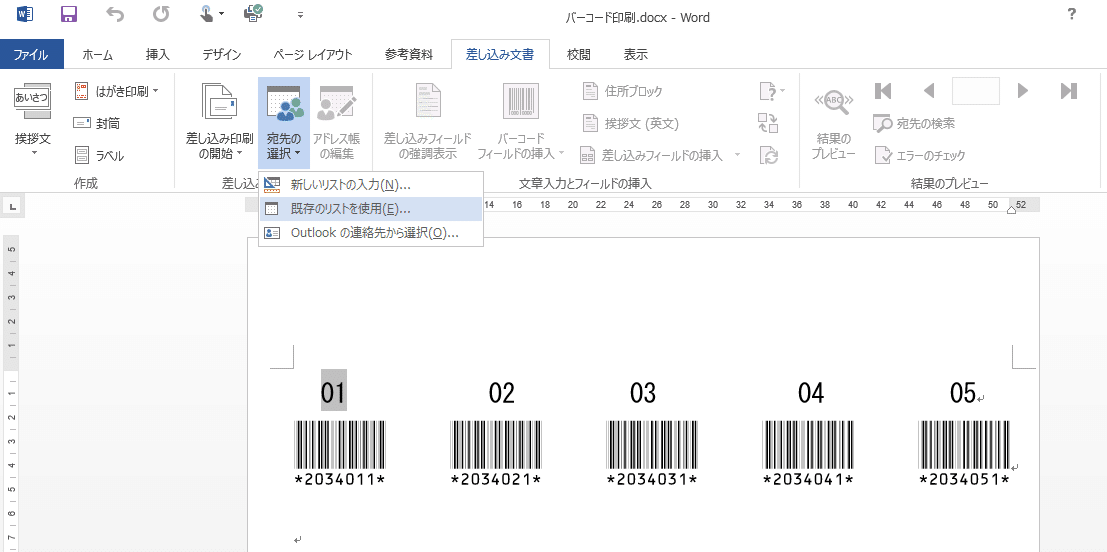Open Word help with the question mark
1107x552 pixels.
[1072, 13]
